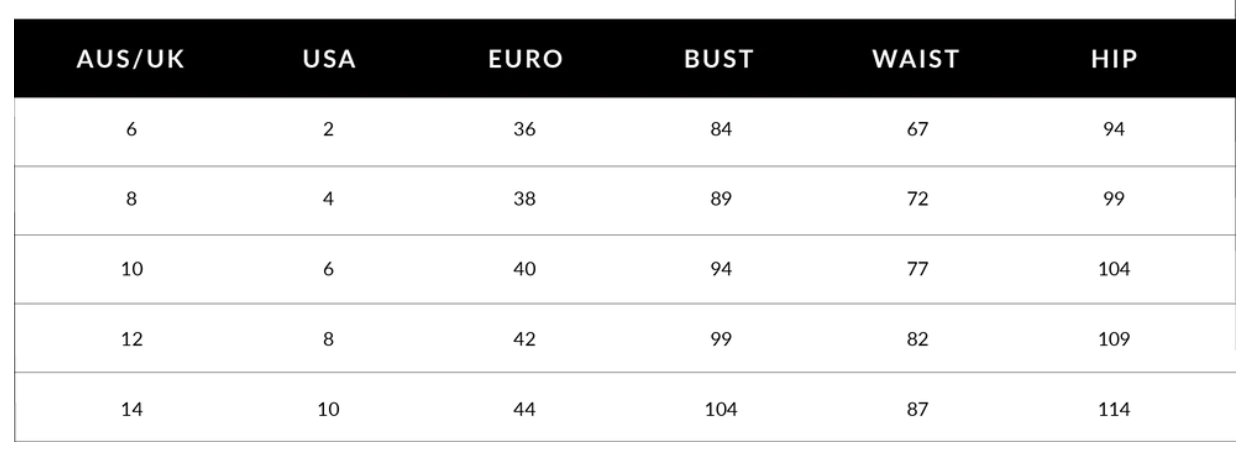Select USA size 10 cell

[327, 408]
